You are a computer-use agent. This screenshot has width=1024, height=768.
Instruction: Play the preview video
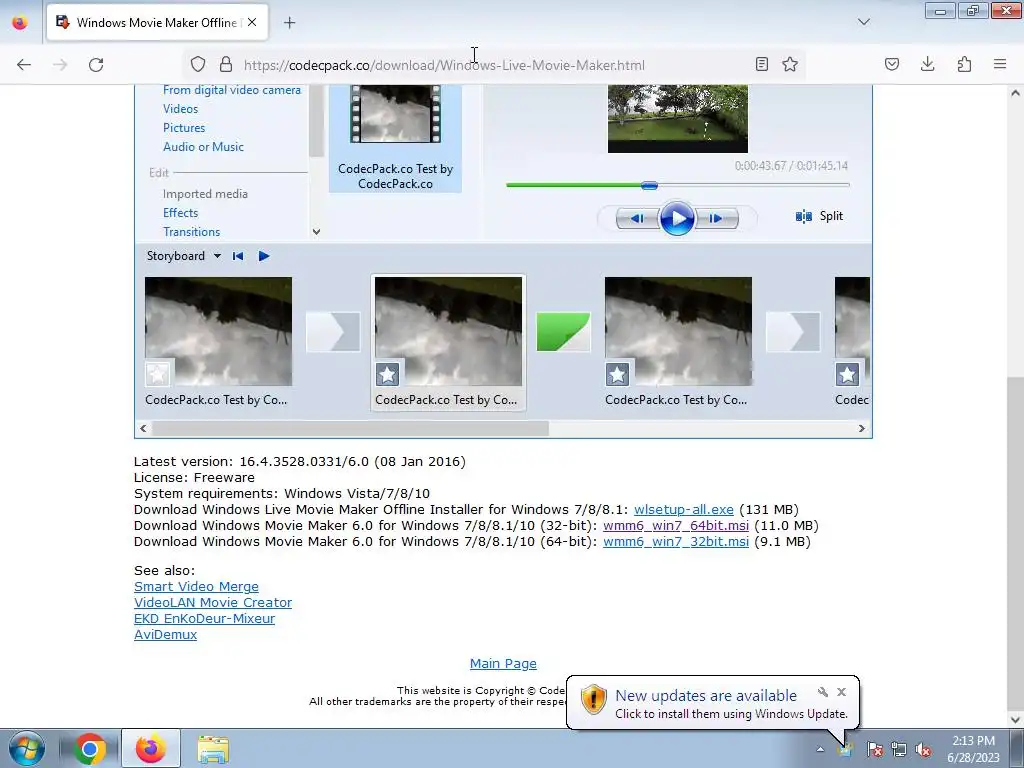(677, 218)
